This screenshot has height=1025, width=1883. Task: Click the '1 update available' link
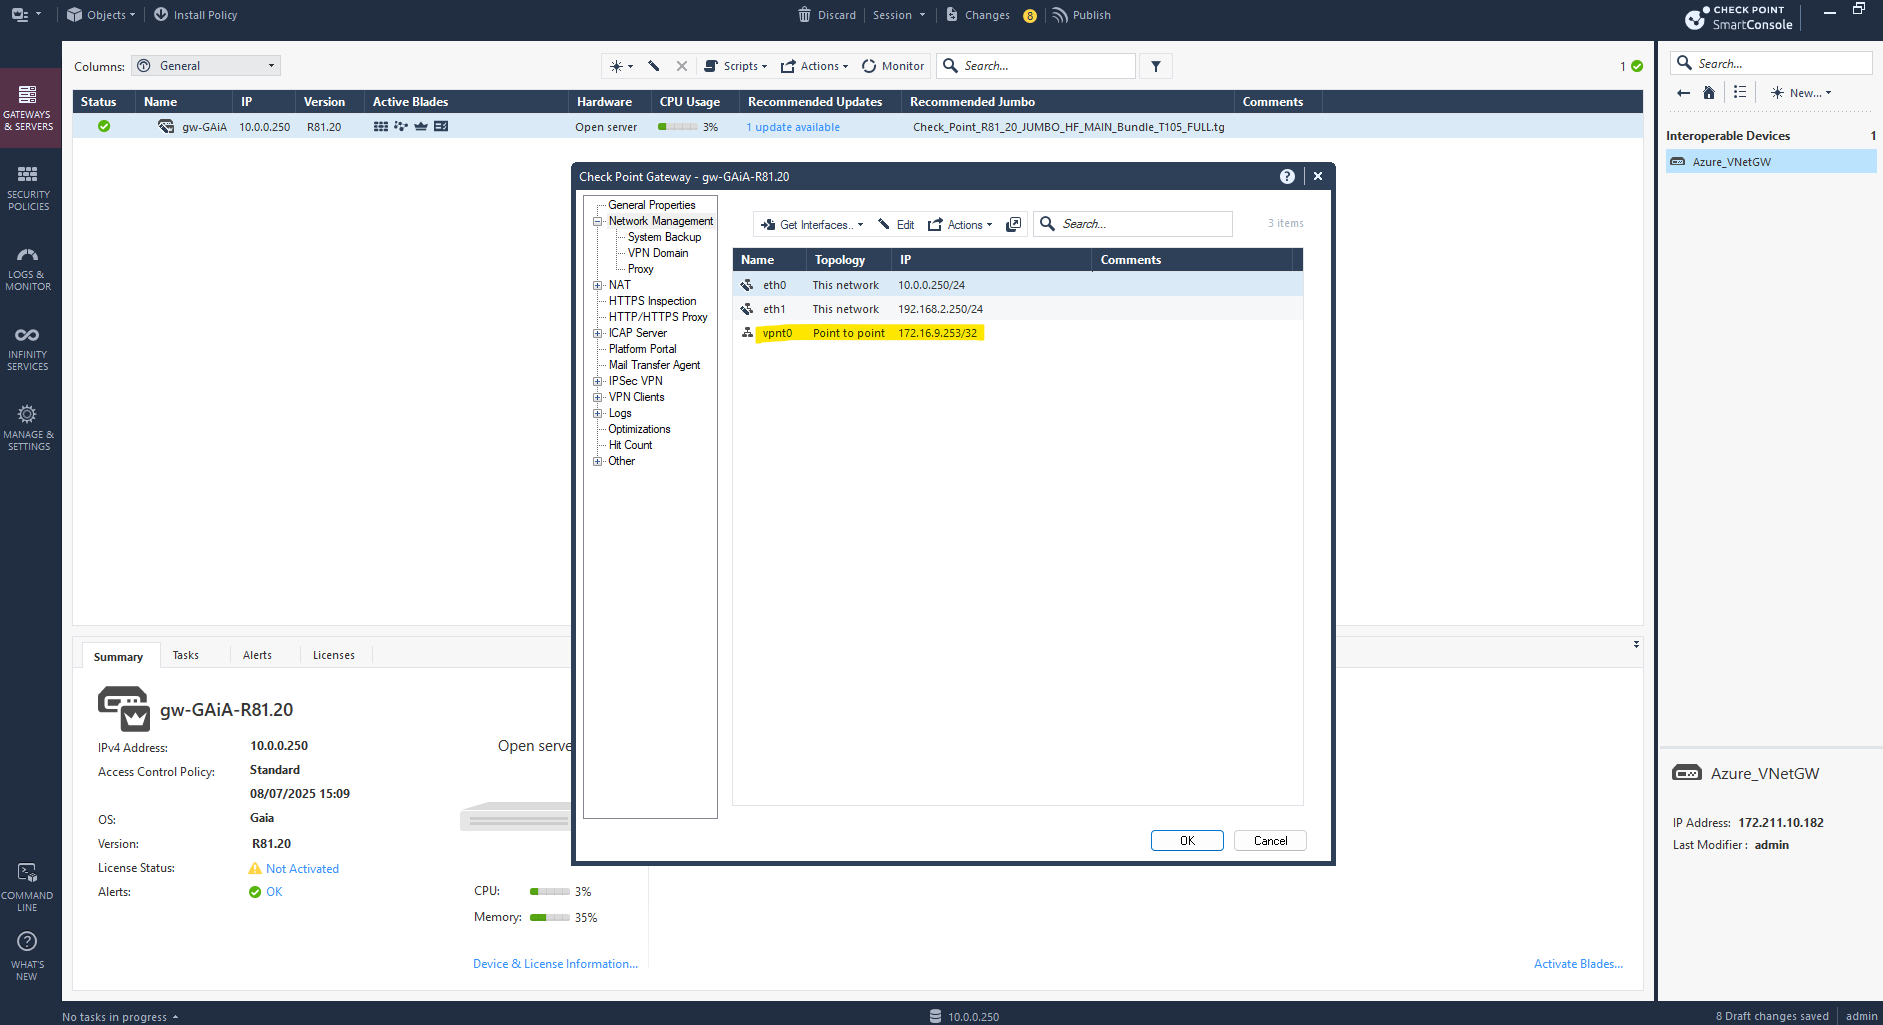[x=793, y=127]
